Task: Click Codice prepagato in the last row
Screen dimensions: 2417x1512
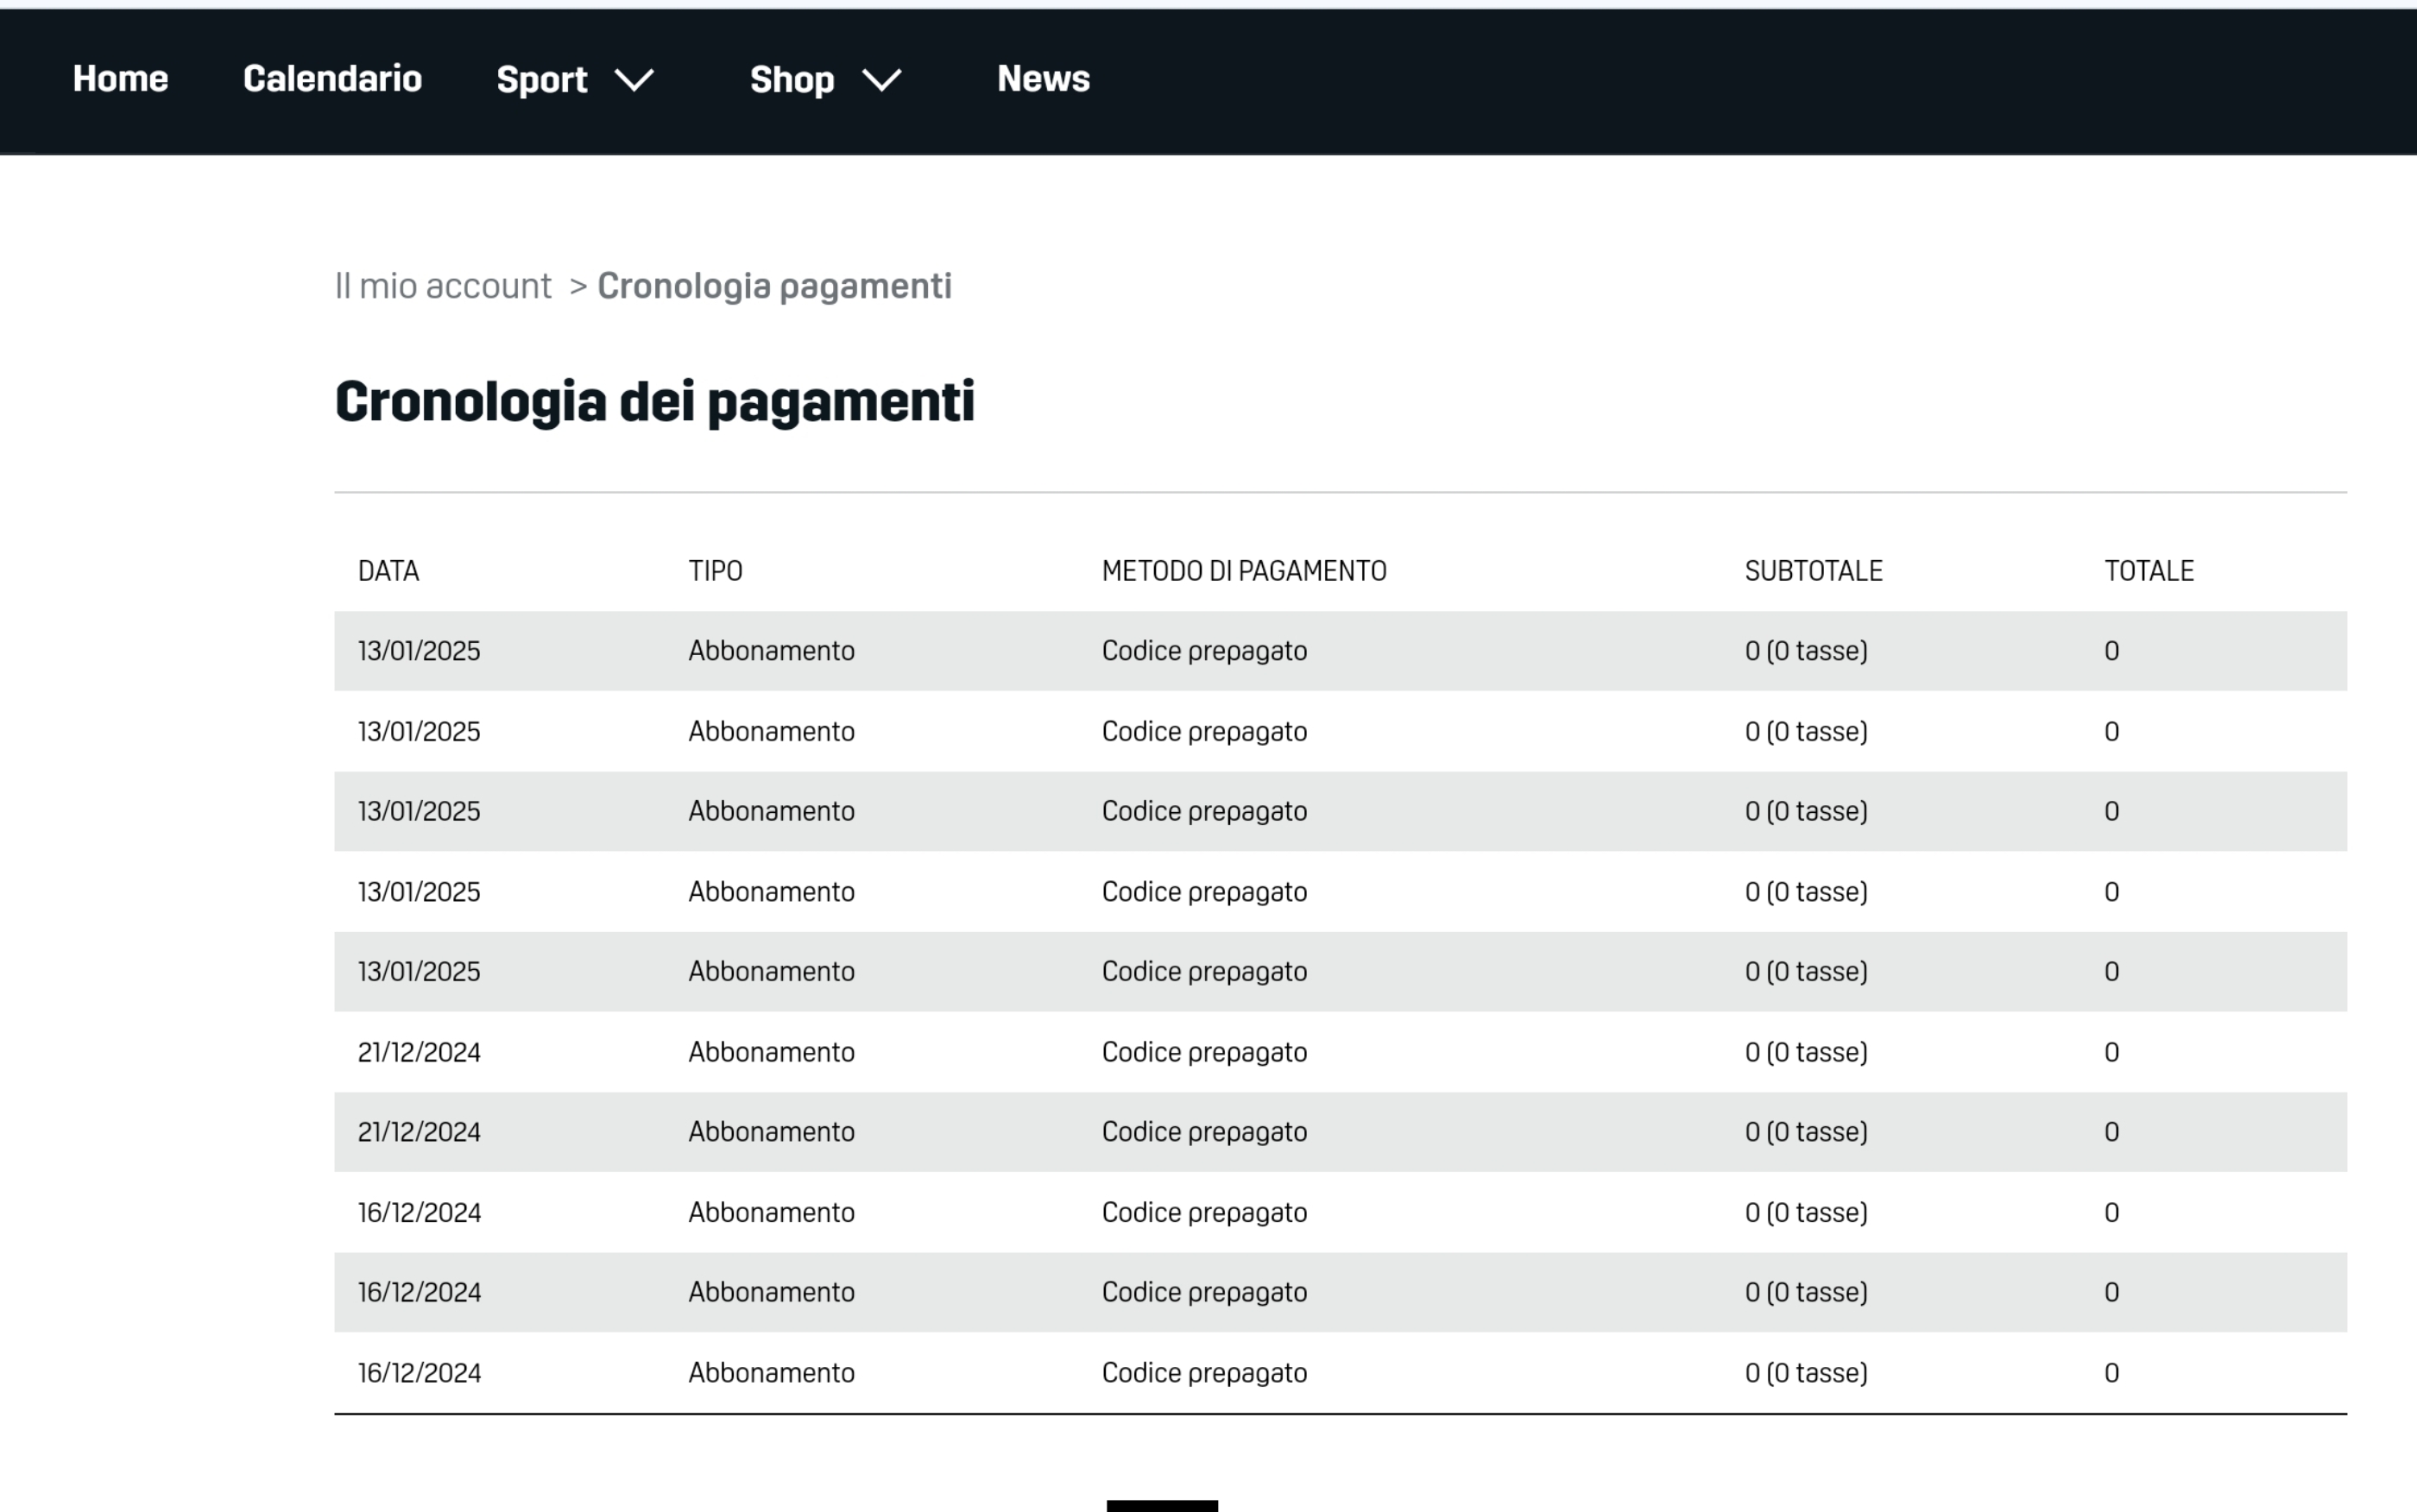Action: (1204, 1373)
